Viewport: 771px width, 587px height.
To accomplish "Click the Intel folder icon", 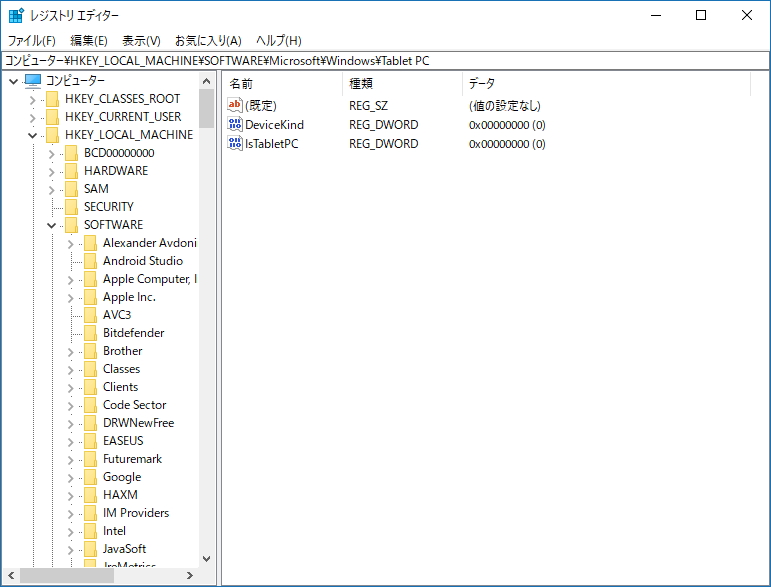I will pyautogui.click(x=90, y=531).
